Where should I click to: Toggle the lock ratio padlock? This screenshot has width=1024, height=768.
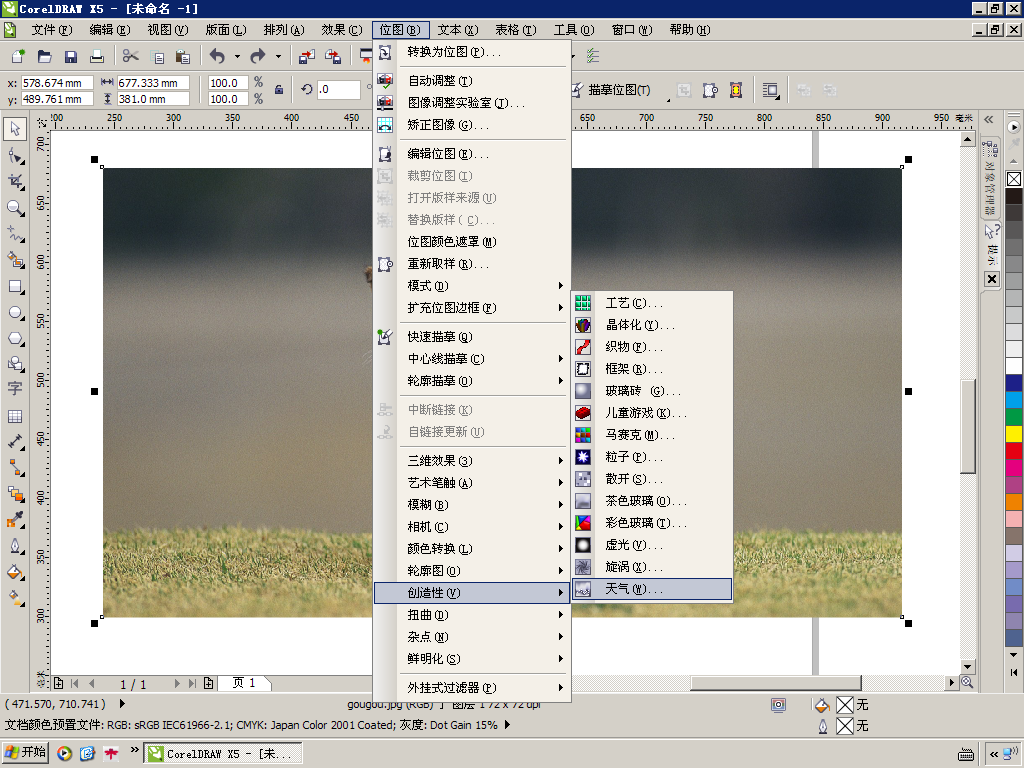[279, 90]
